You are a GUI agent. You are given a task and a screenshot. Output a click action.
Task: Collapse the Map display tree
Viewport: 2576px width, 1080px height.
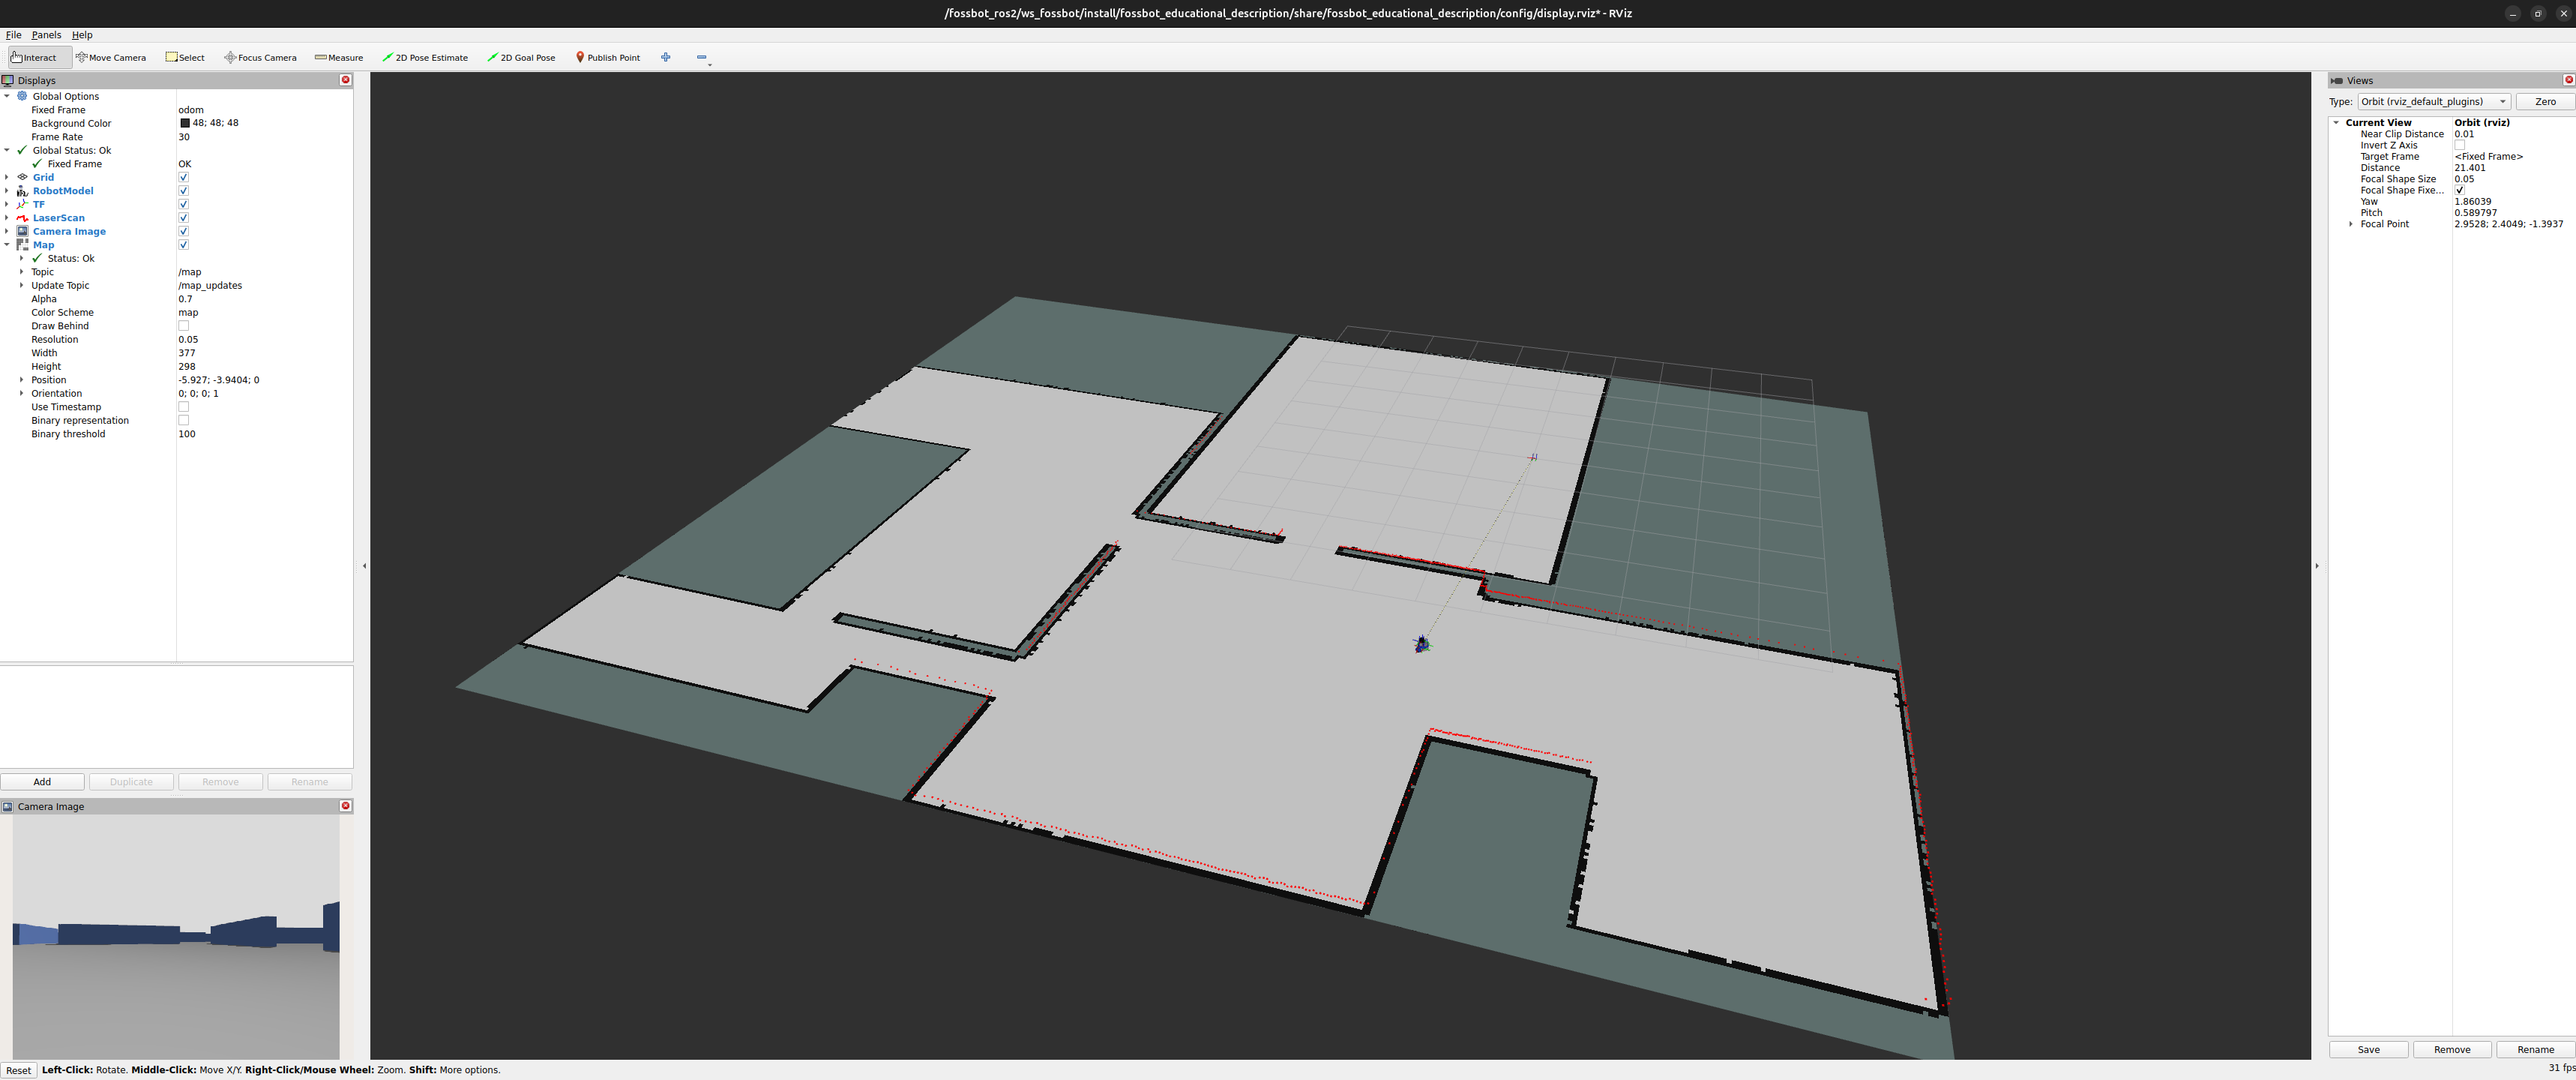coord(7,245)
